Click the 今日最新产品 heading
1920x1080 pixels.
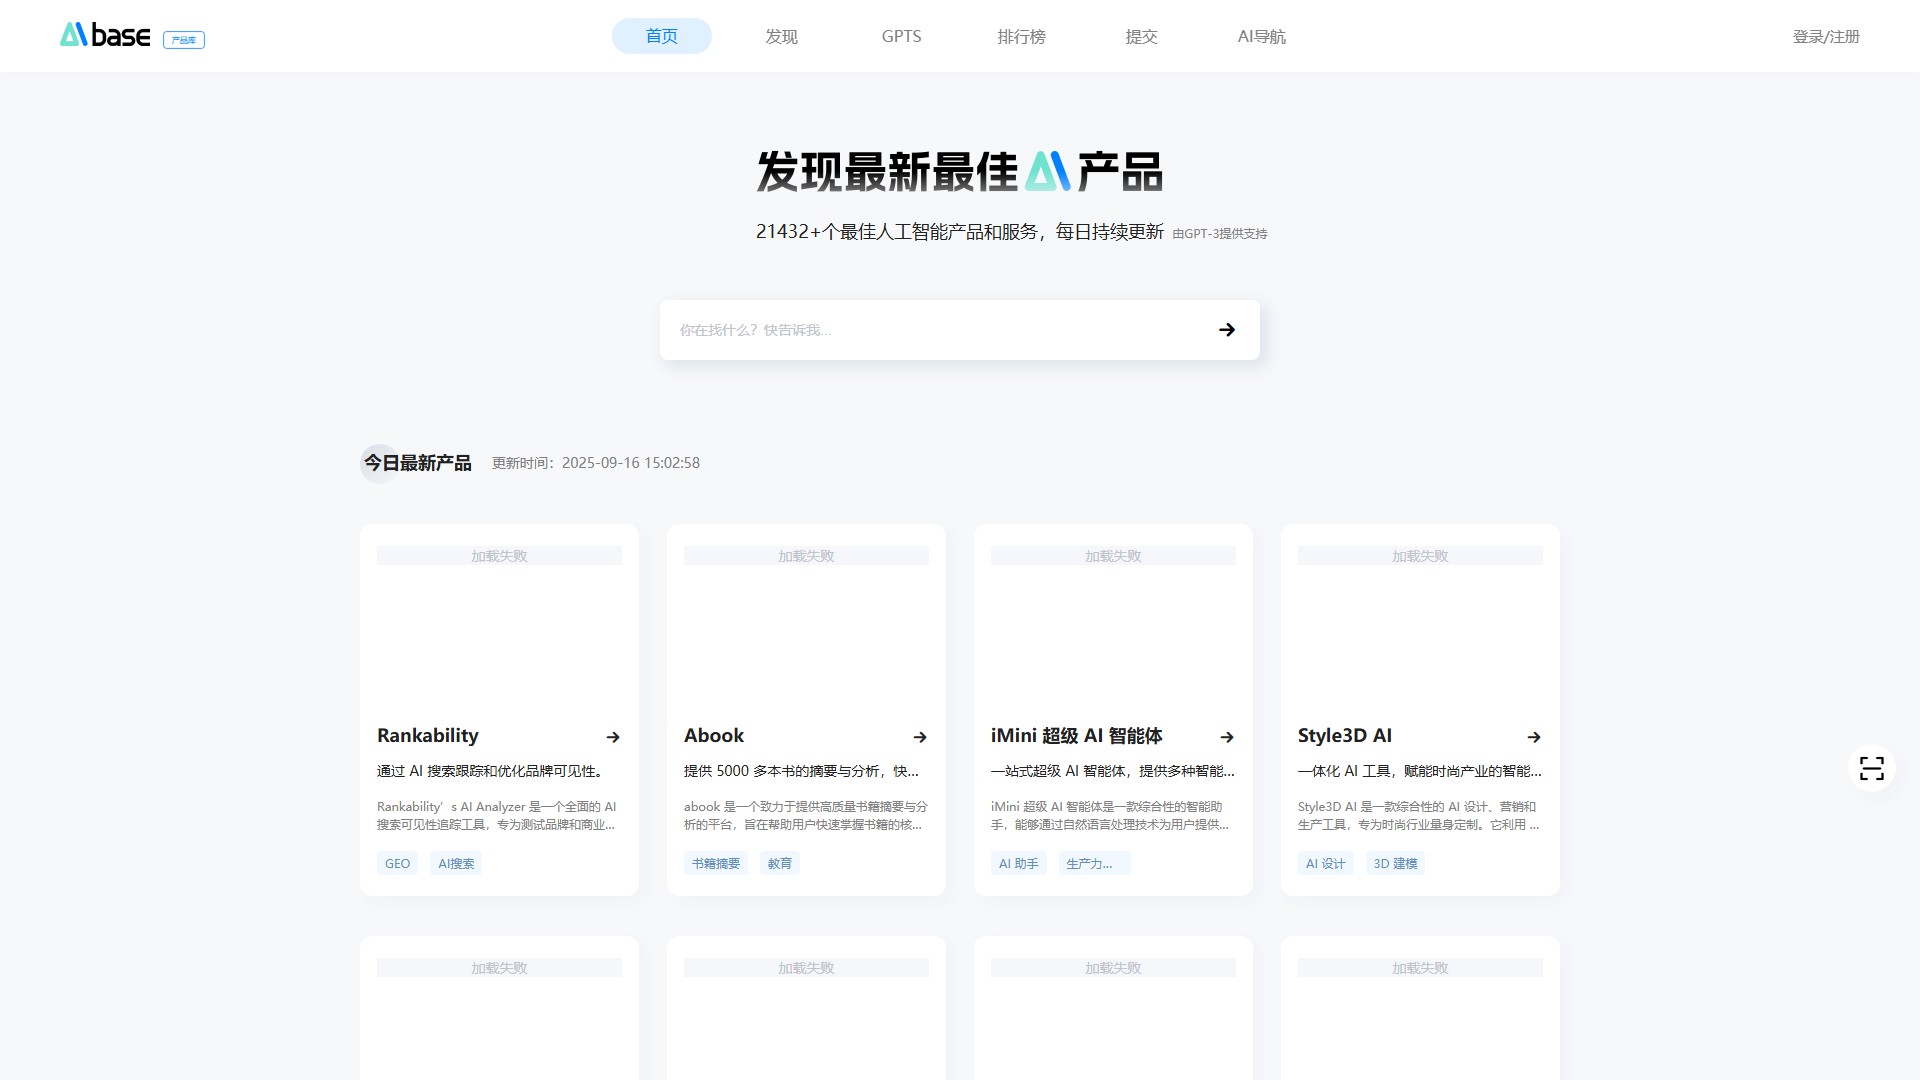tap(417, 463)
